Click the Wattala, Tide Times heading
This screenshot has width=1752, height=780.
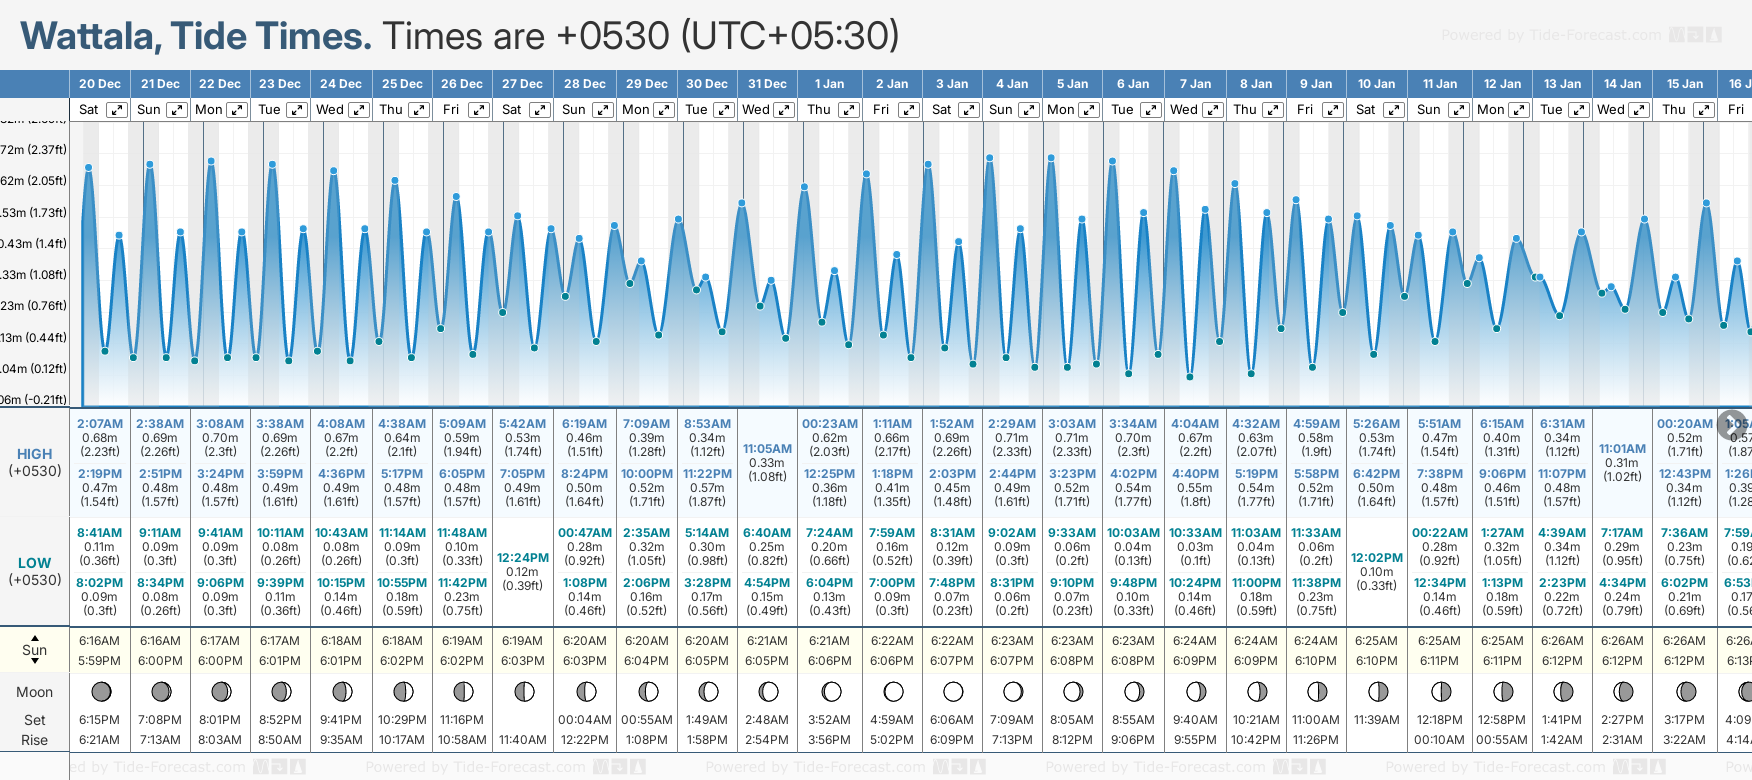point(196,36)
